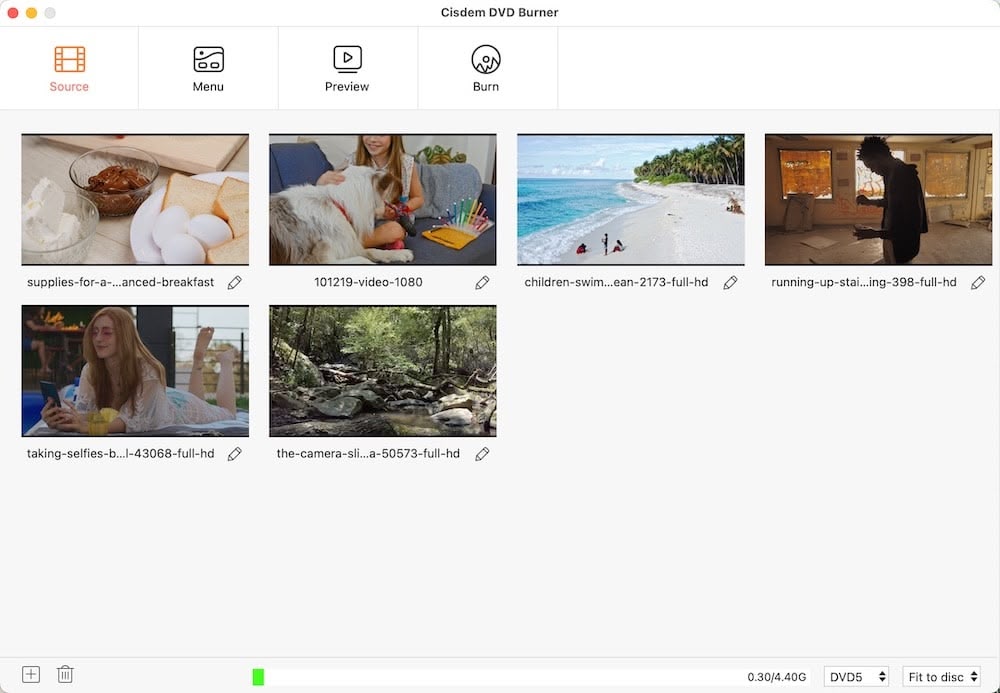Click pencil icon beside 101219-video-1080

pos(482,283)
